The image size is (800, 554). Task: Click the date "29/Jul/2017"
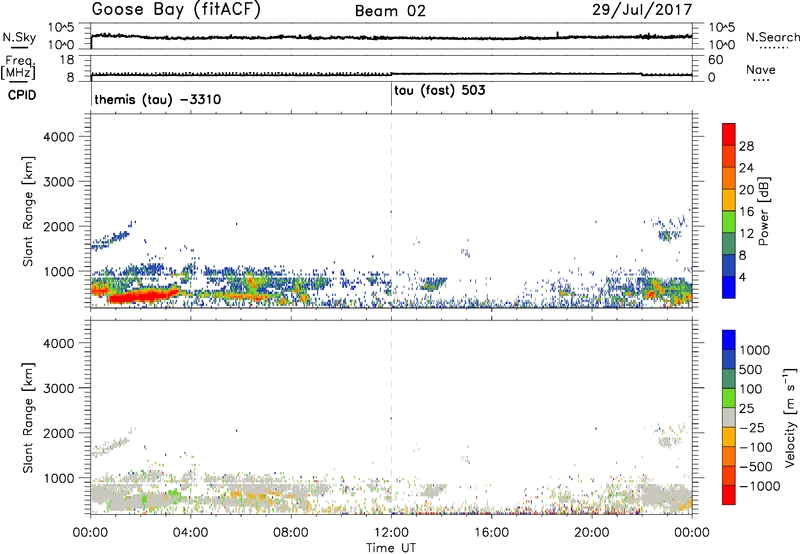(642, 10)
